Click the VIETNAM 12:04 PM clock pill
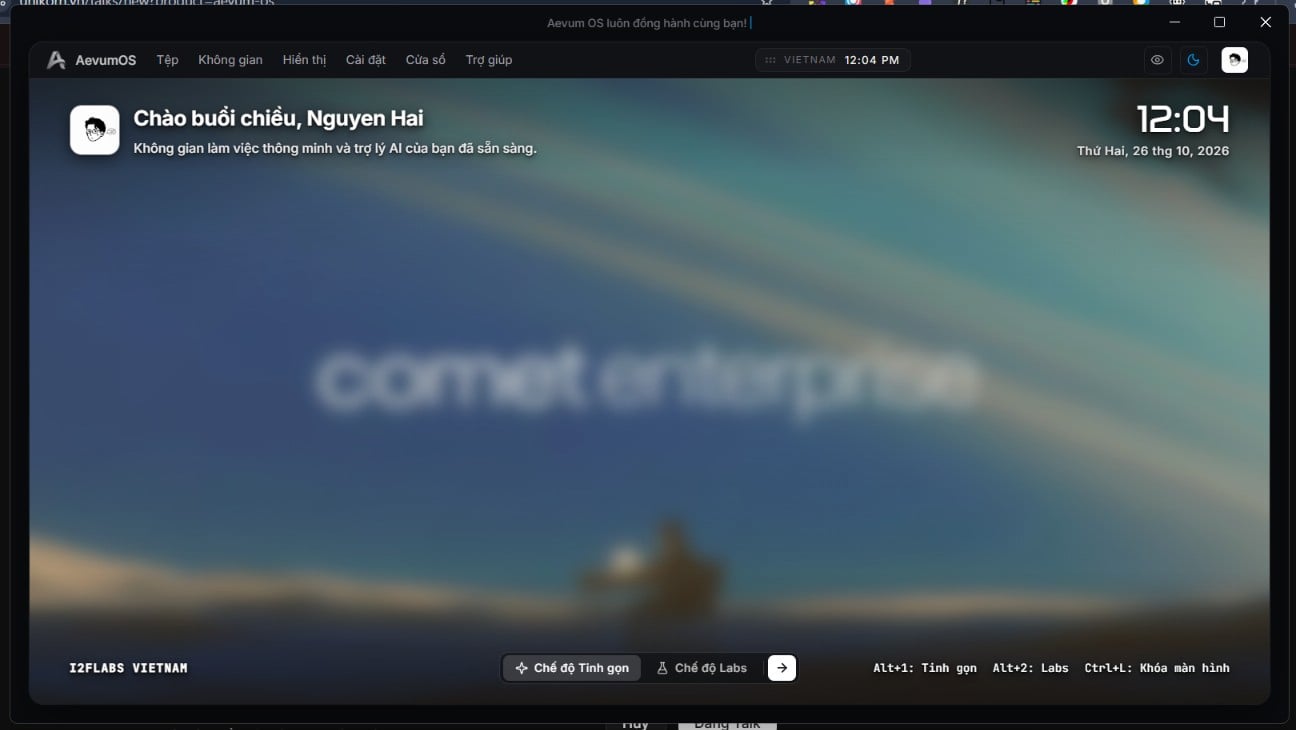Image resolution: width=1296 pixels, height=730 pixels. point(832,60)
